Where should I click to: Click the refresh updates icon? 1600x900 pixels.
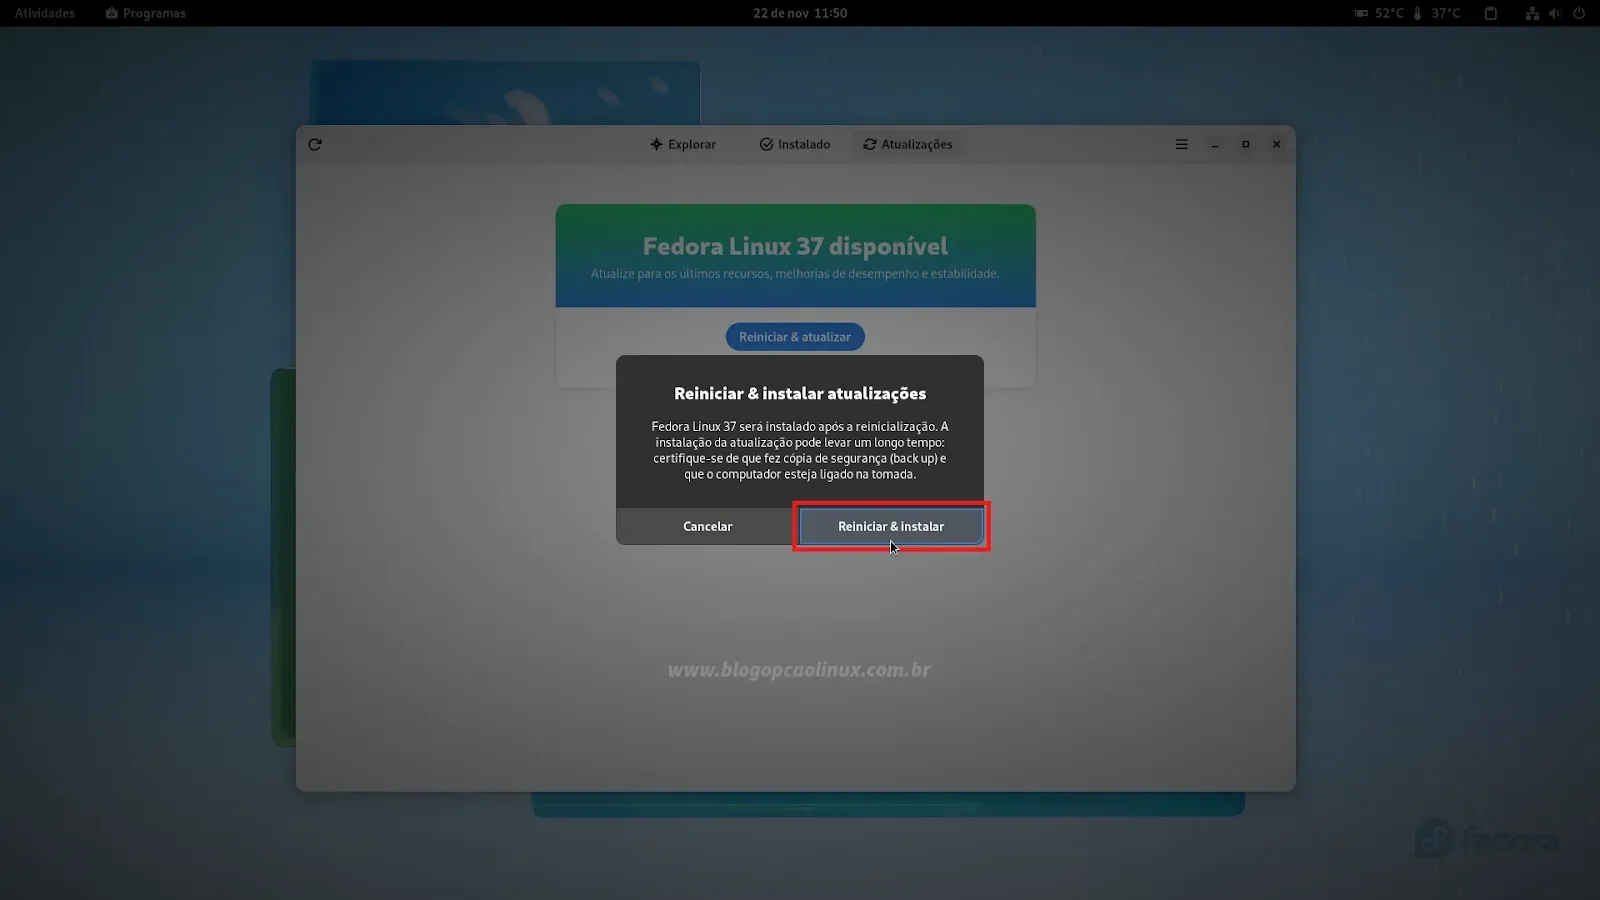[x=315, y=144]
